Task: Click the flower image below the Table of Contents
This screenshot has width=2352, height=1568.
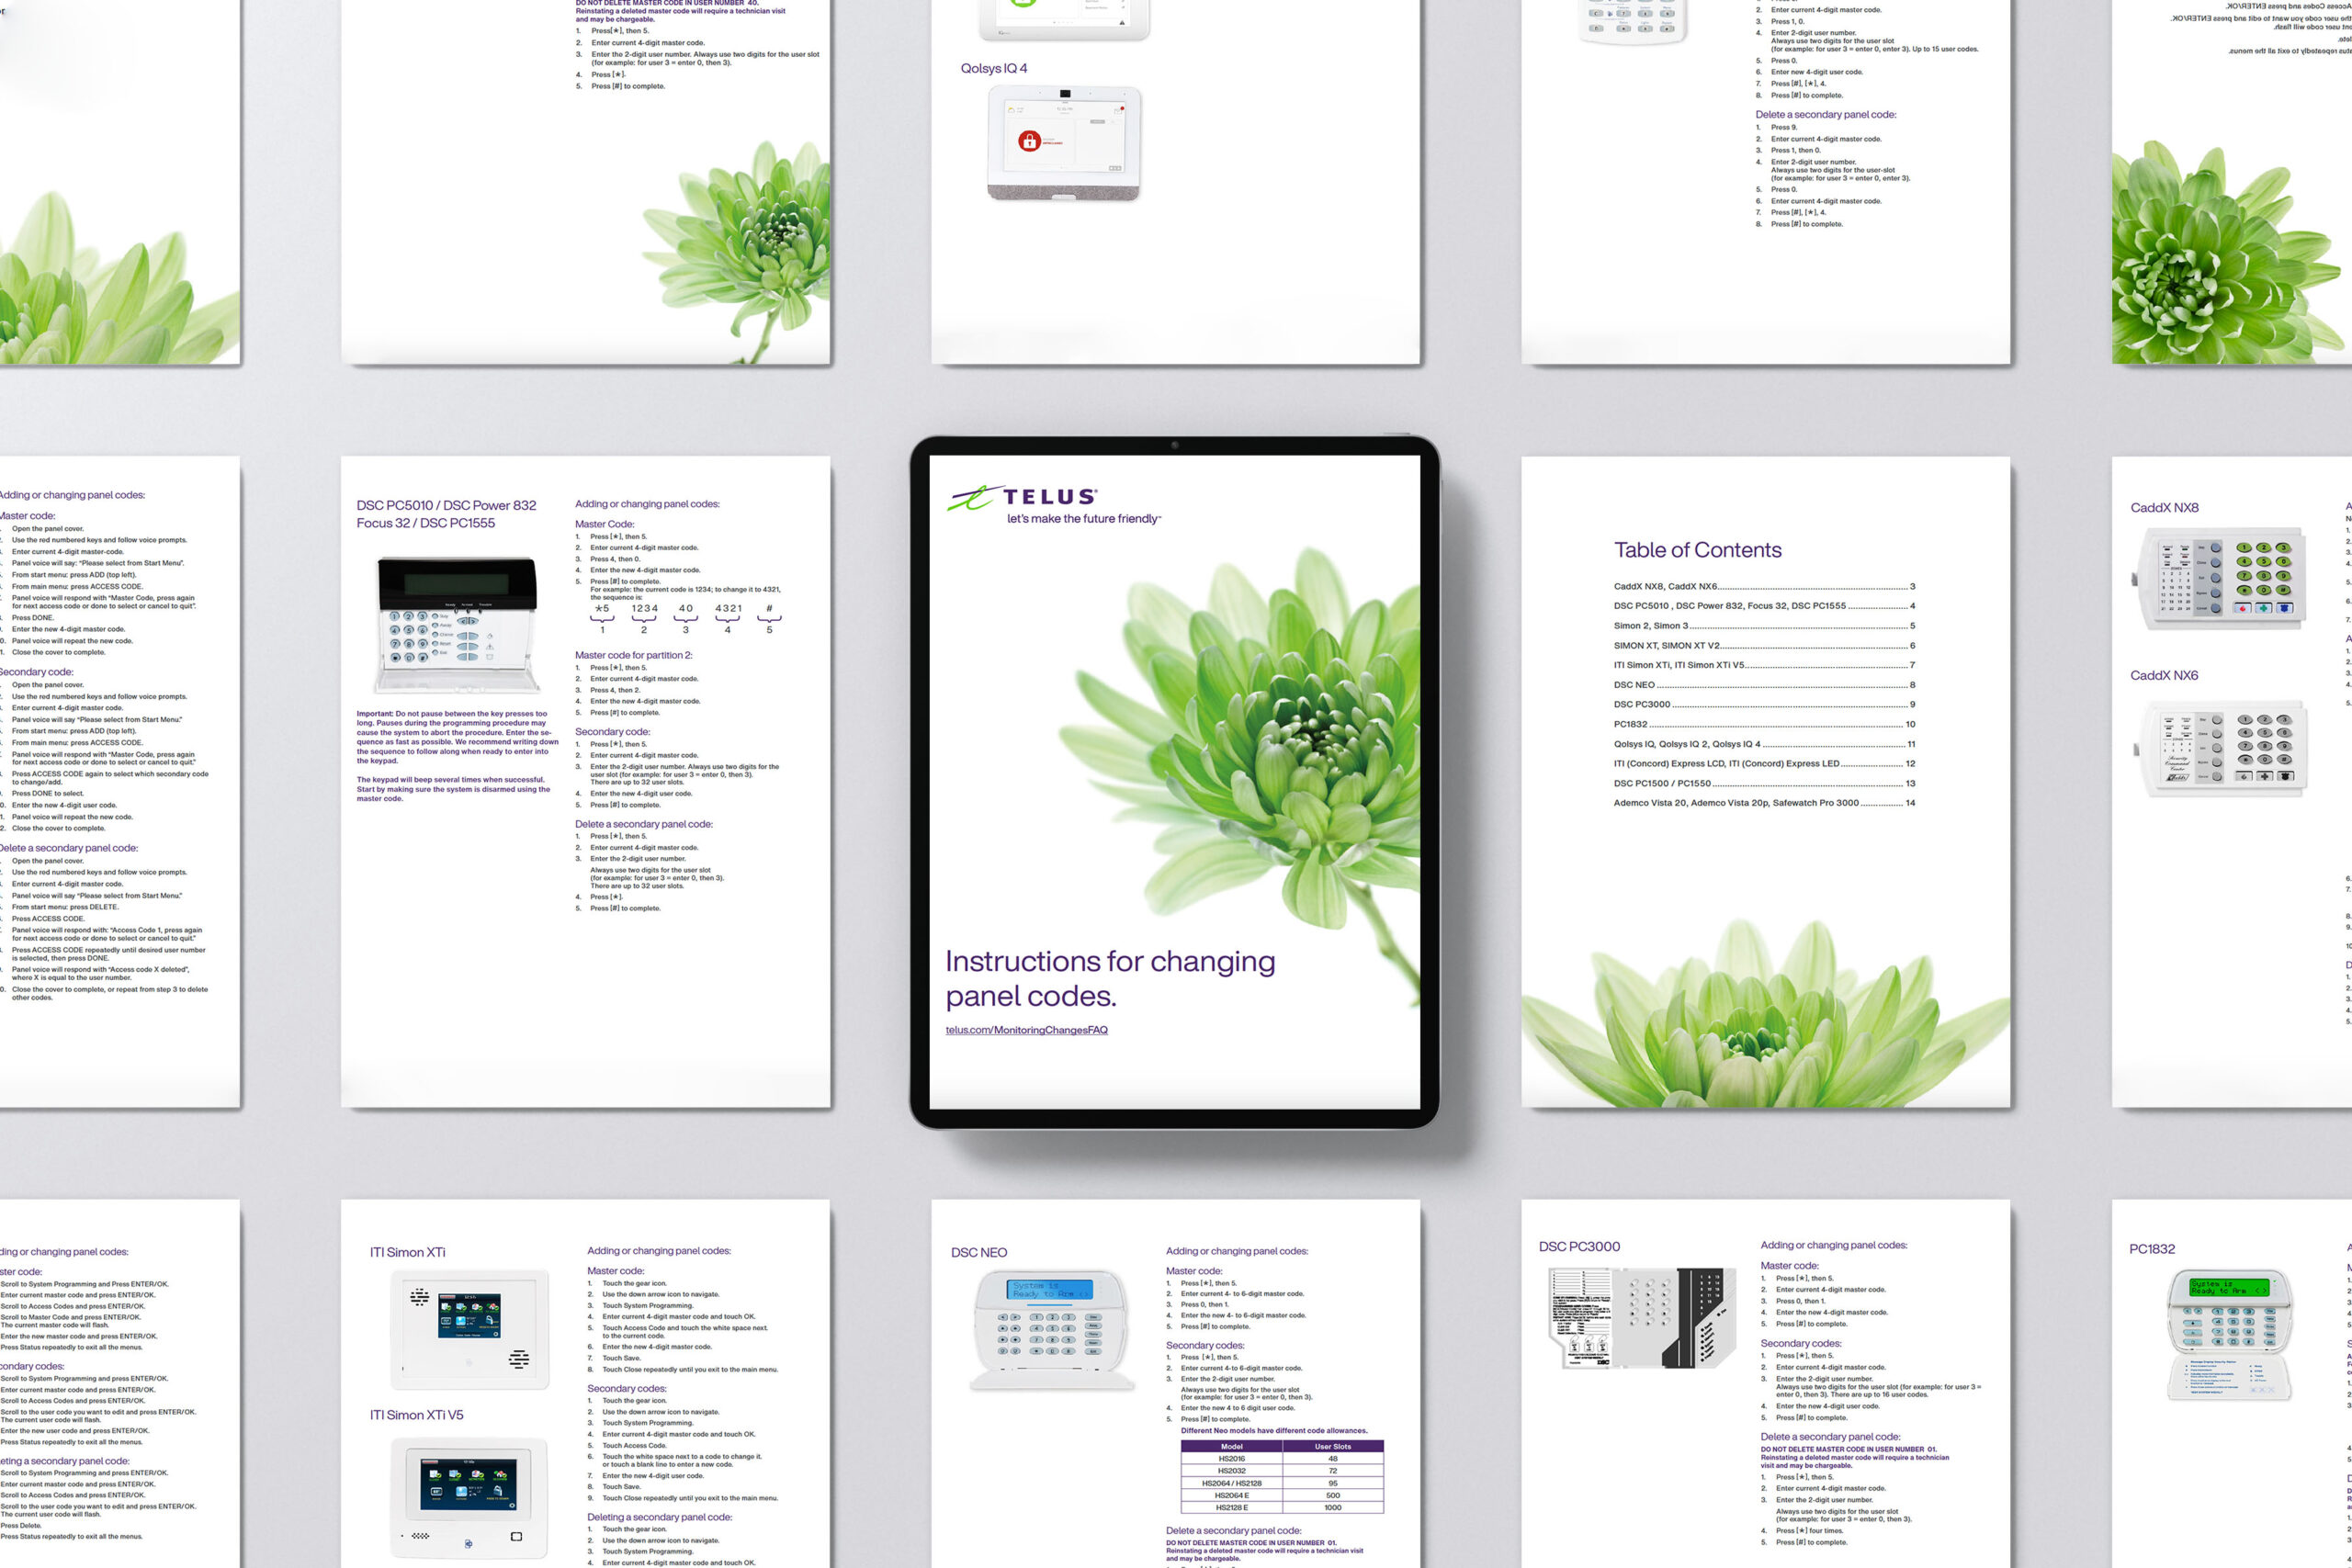Action: coord(1766,1013)
